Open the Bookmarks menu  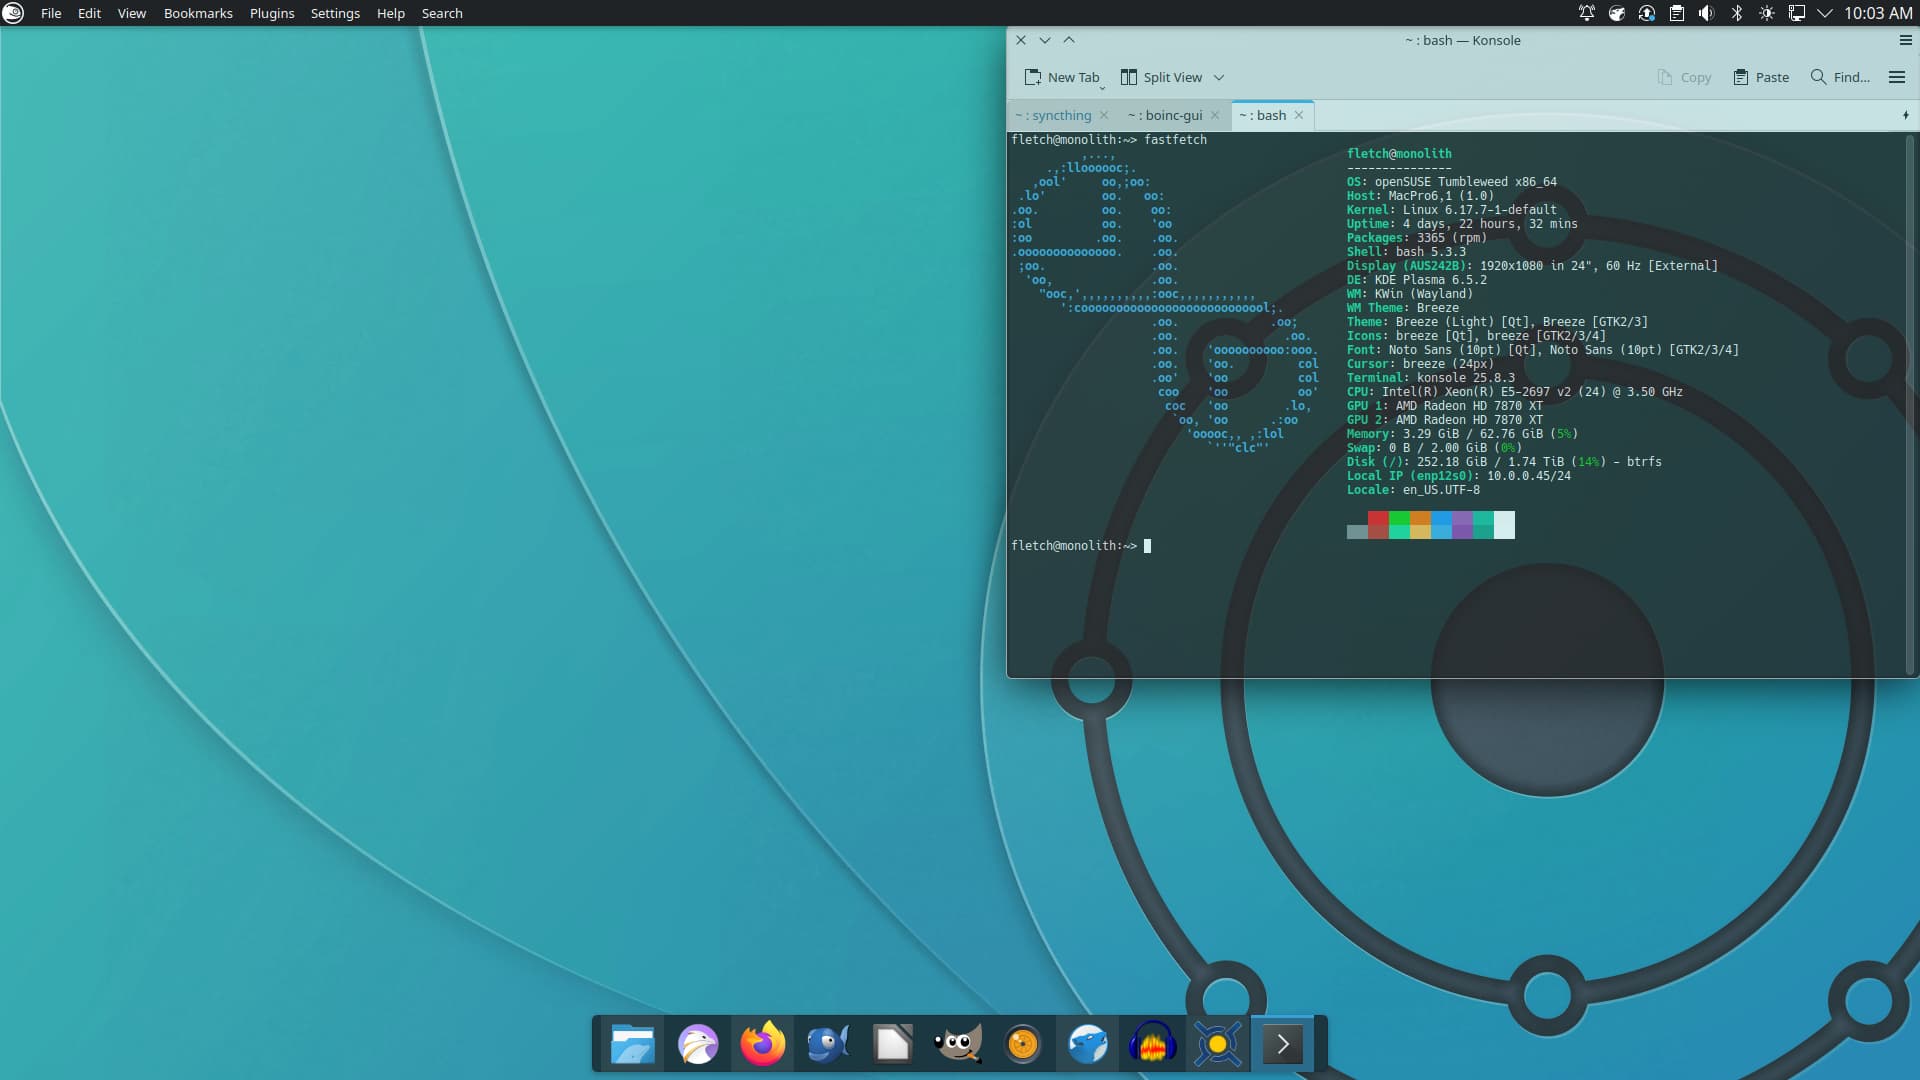click(198, 13)
